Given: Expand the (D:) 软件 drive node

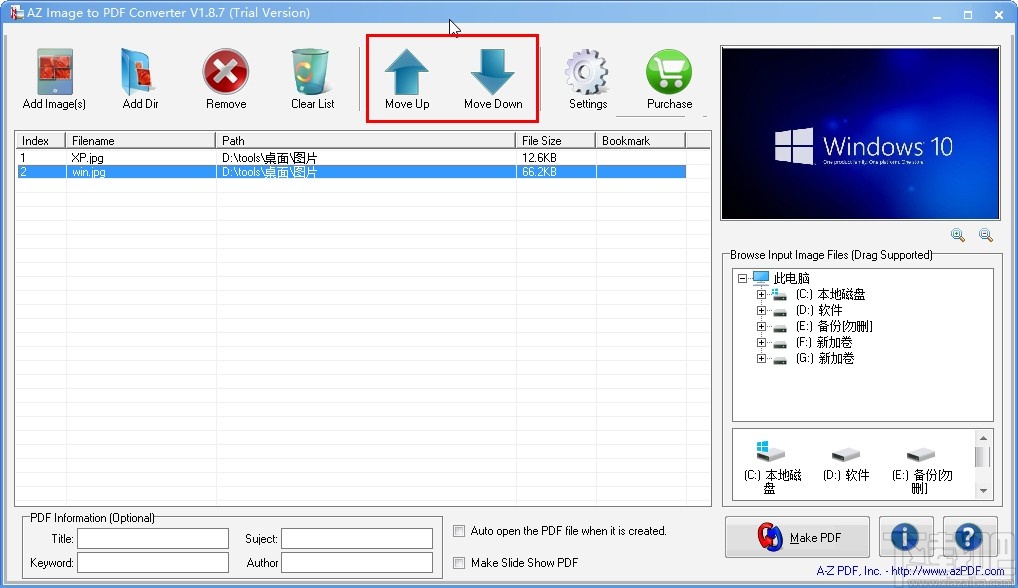Looking at the screenshot, I should 762,310.
